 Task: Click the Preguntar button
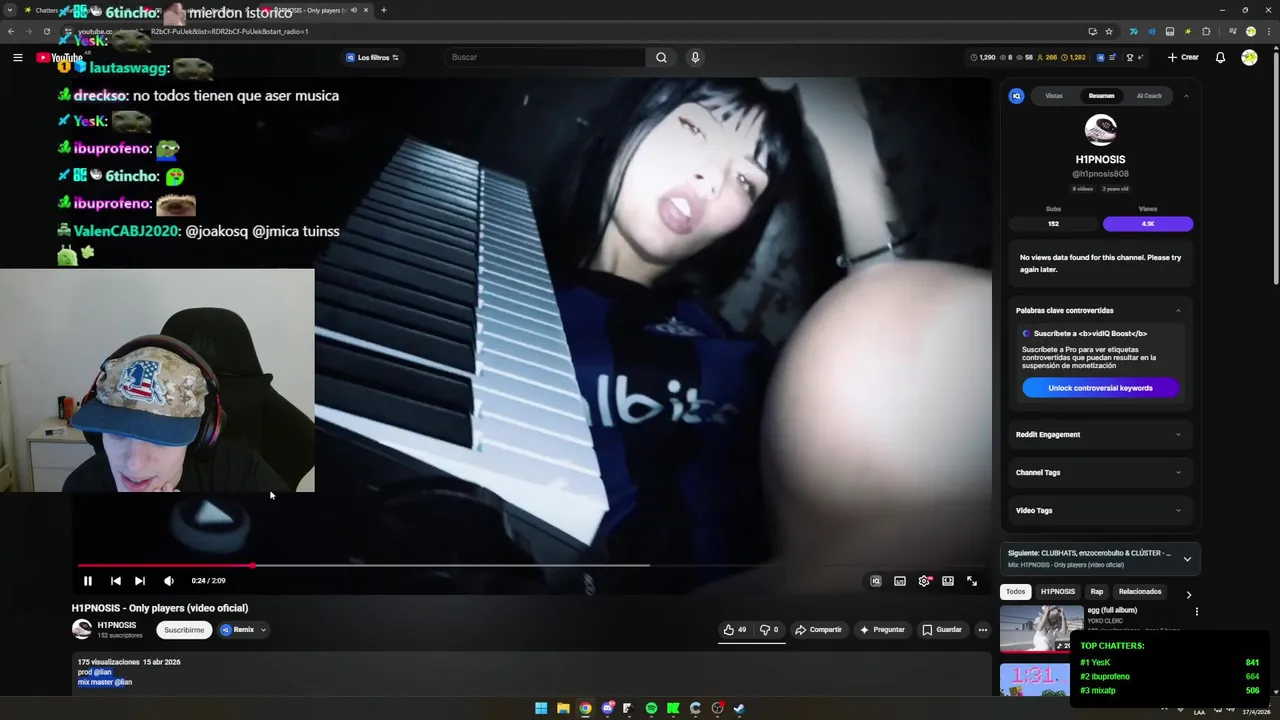pyautogui.click(x=882, y=630)
